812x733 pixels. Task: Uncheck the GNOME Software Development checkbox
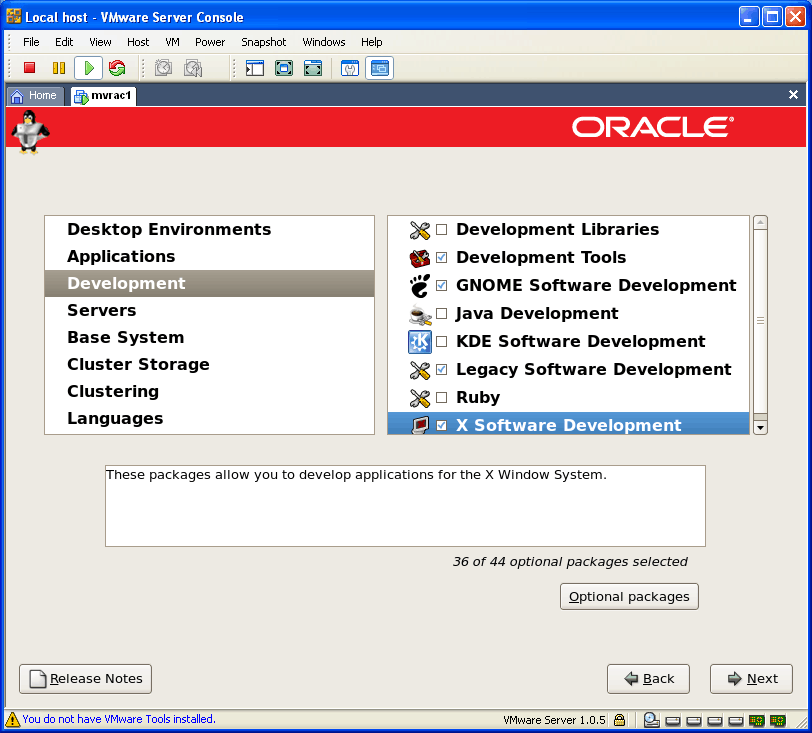(442, 286)
